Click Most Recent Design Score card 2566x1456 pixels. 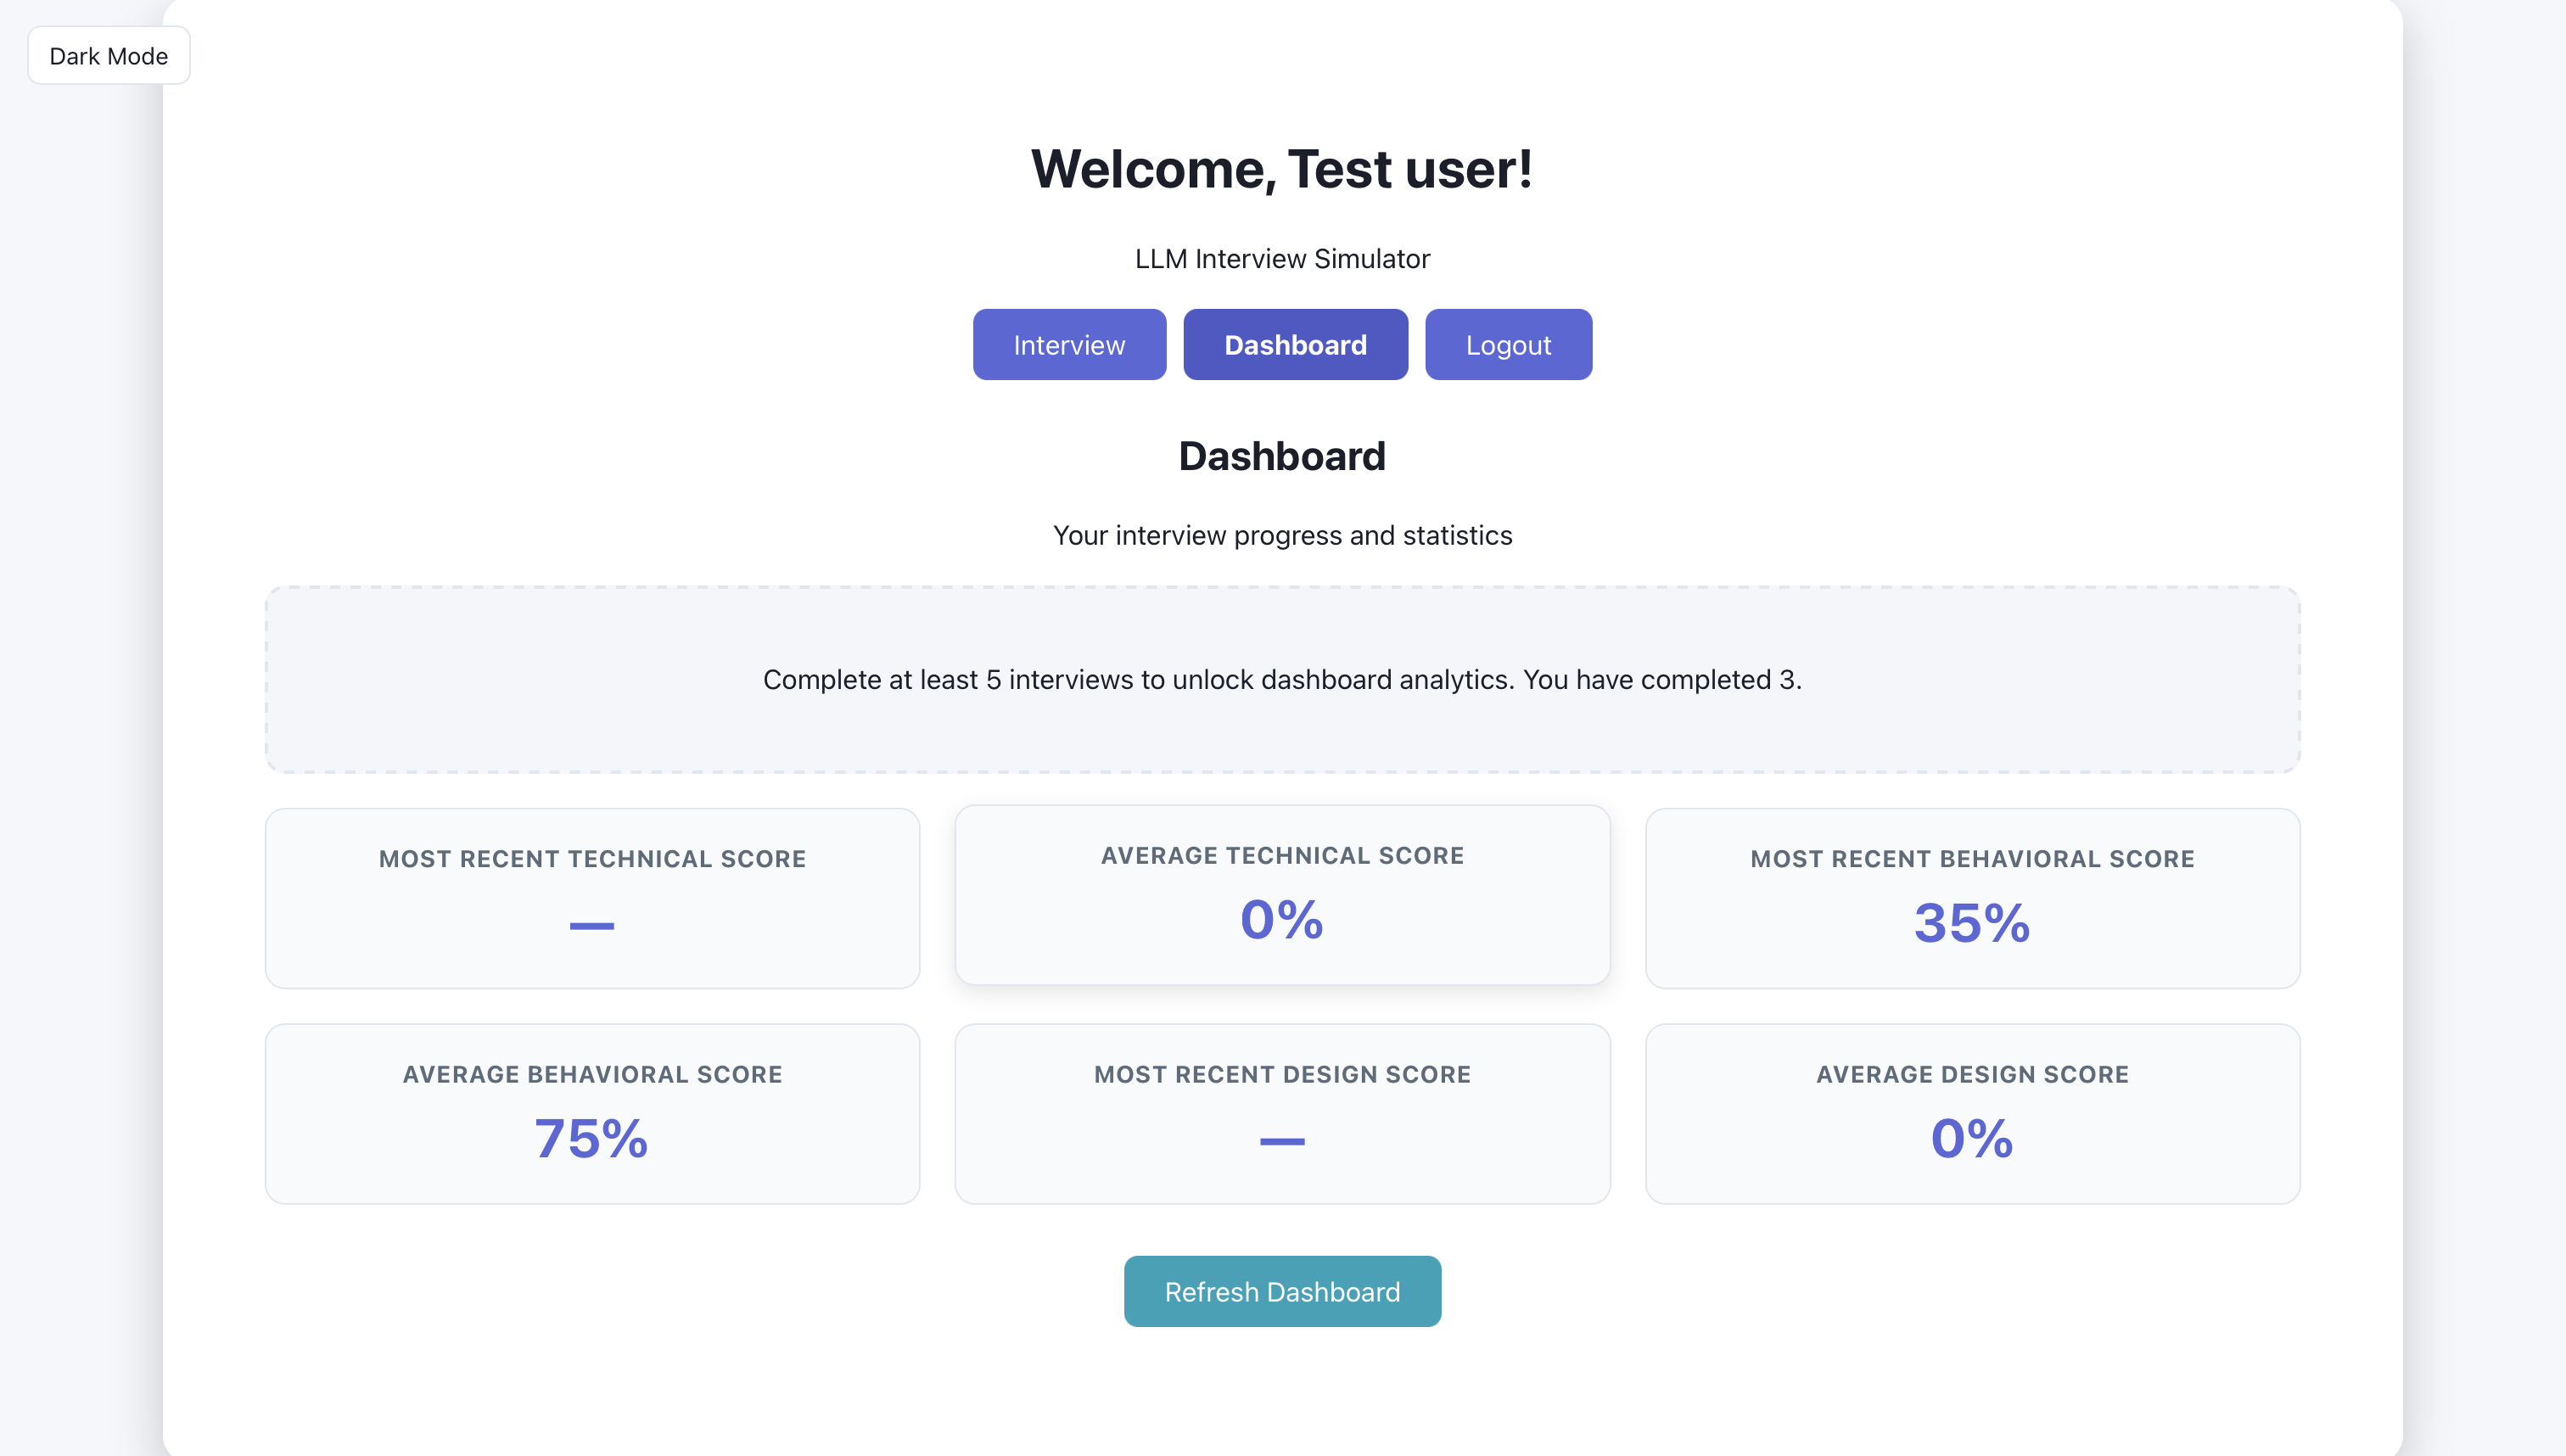1281,1113
